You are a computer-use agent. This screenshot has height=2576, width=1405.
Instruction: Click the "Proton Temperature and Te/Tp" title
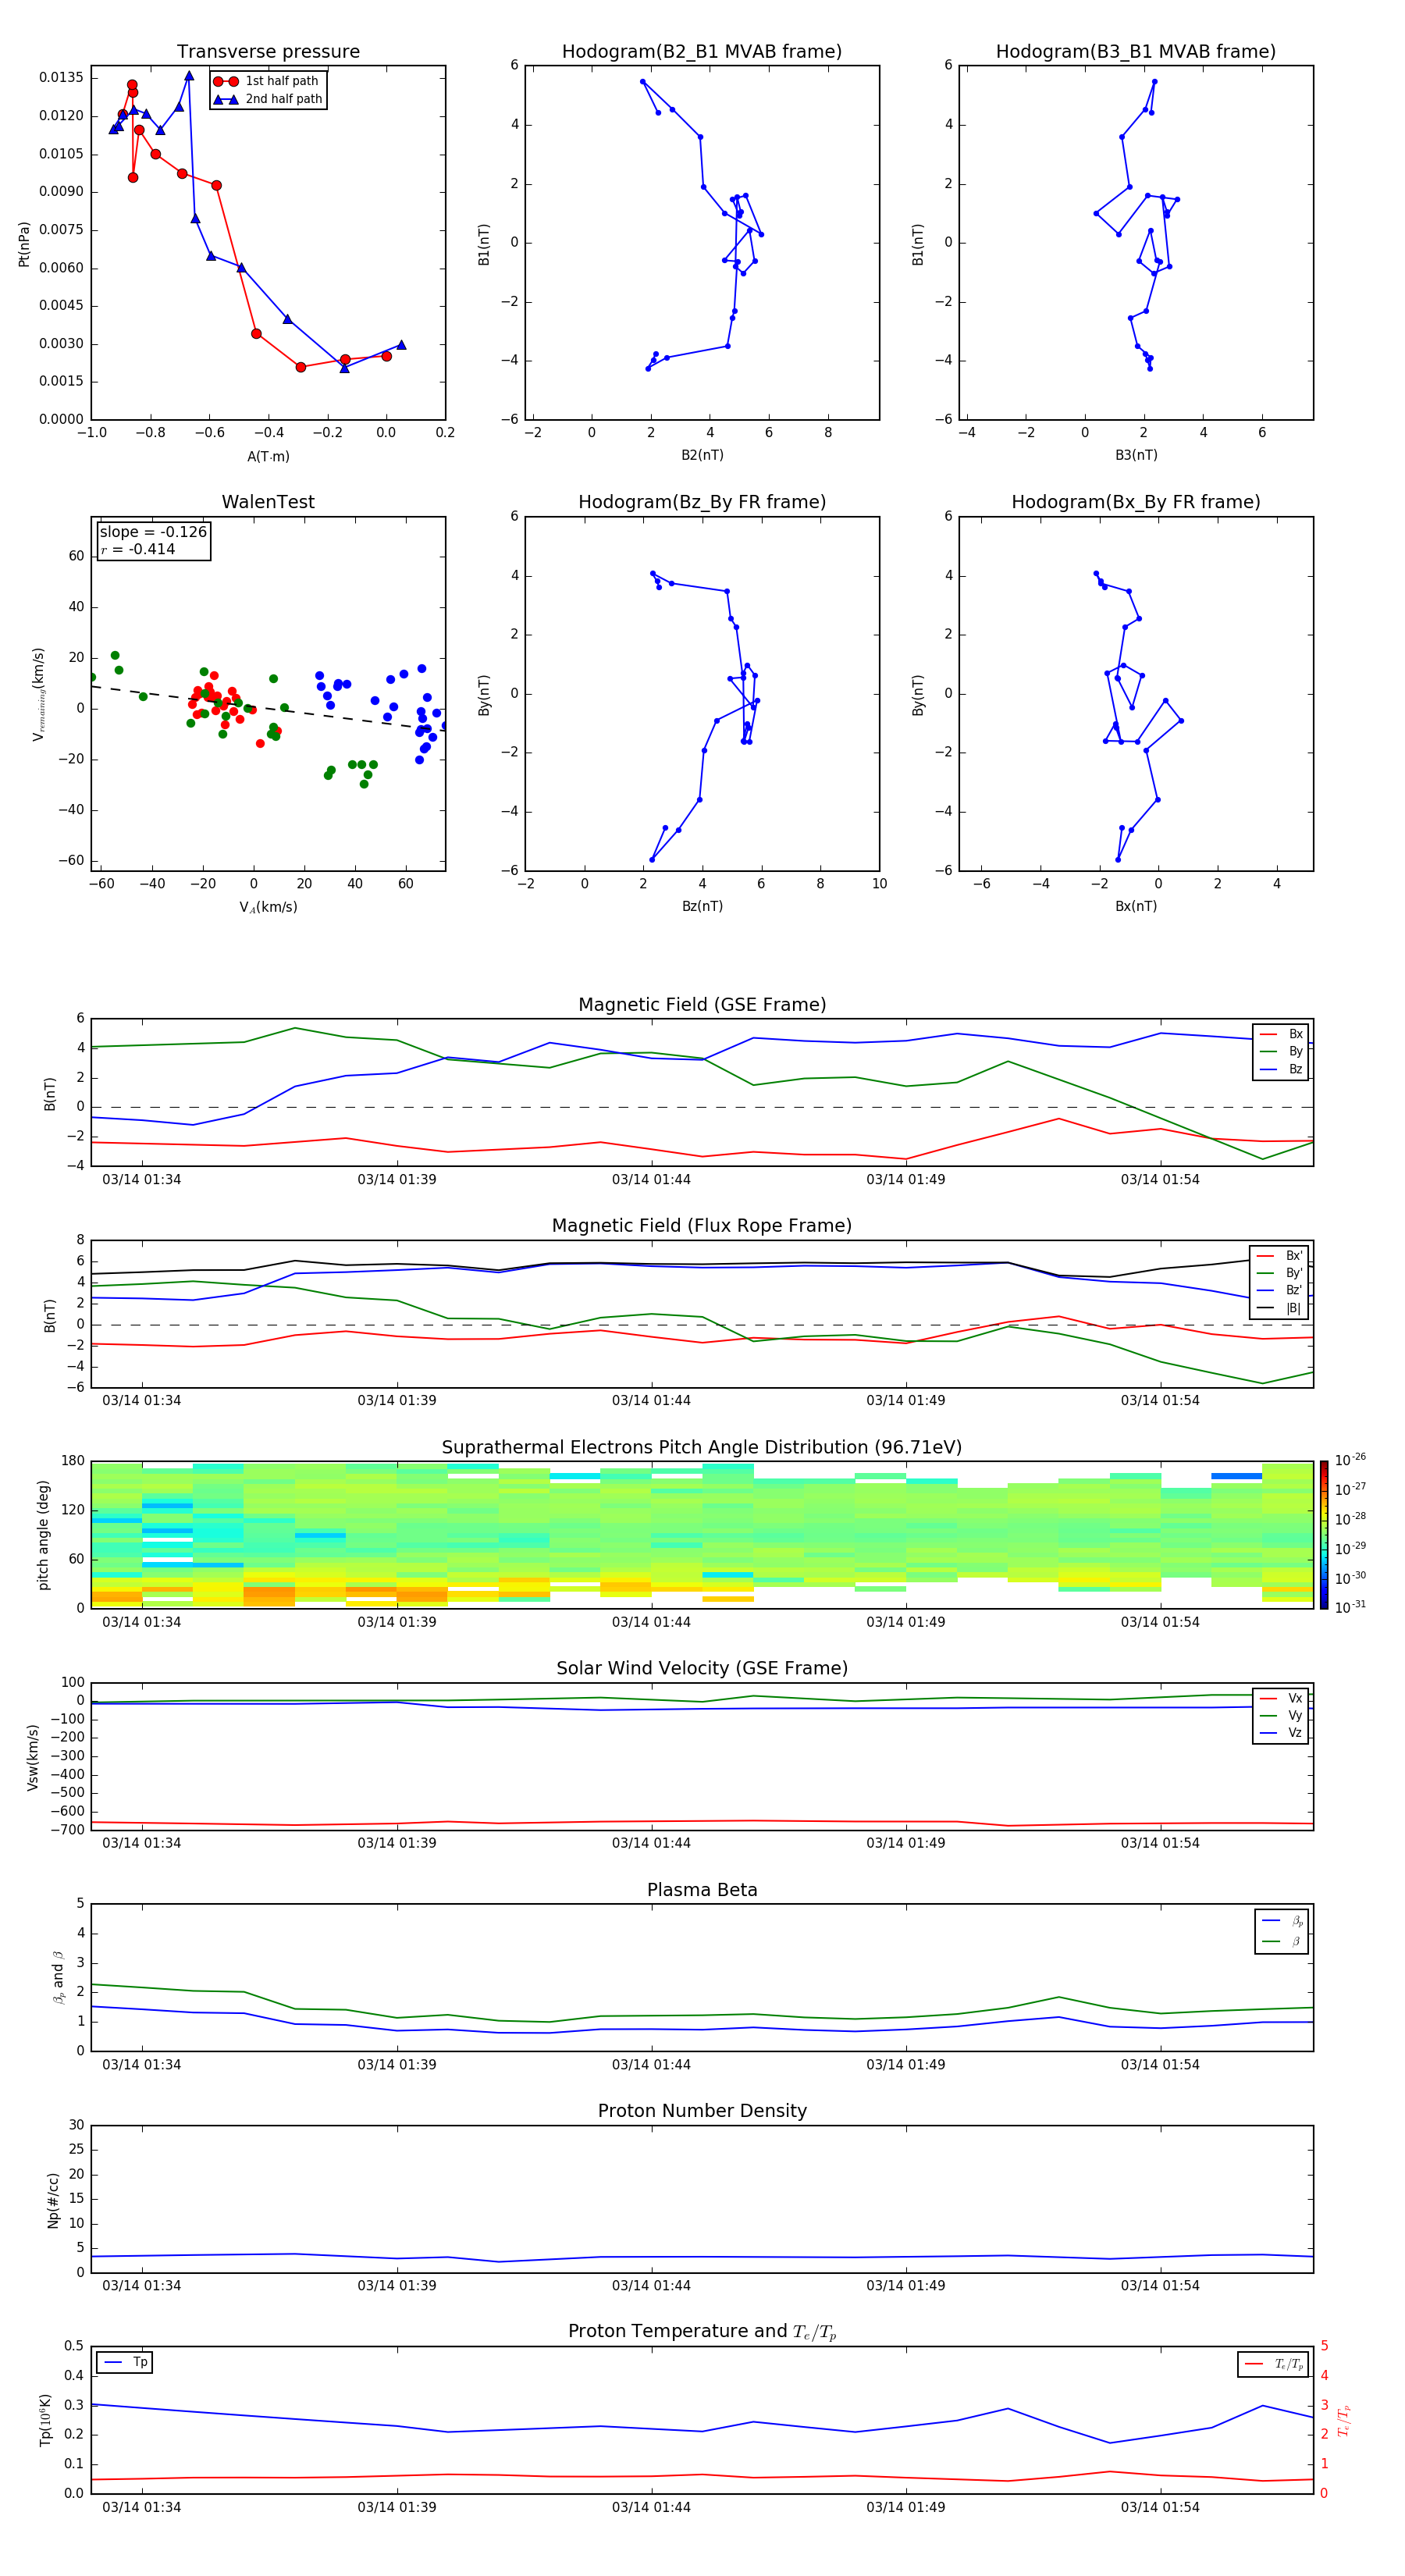pos(702,2331)
